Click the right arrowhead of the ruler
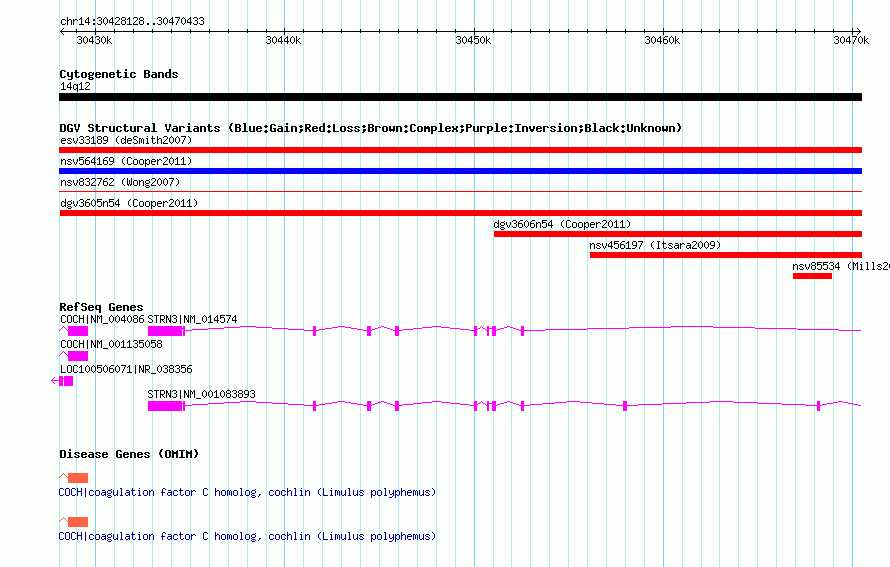Viewport: 890px width, 567px height. point(859,32)
